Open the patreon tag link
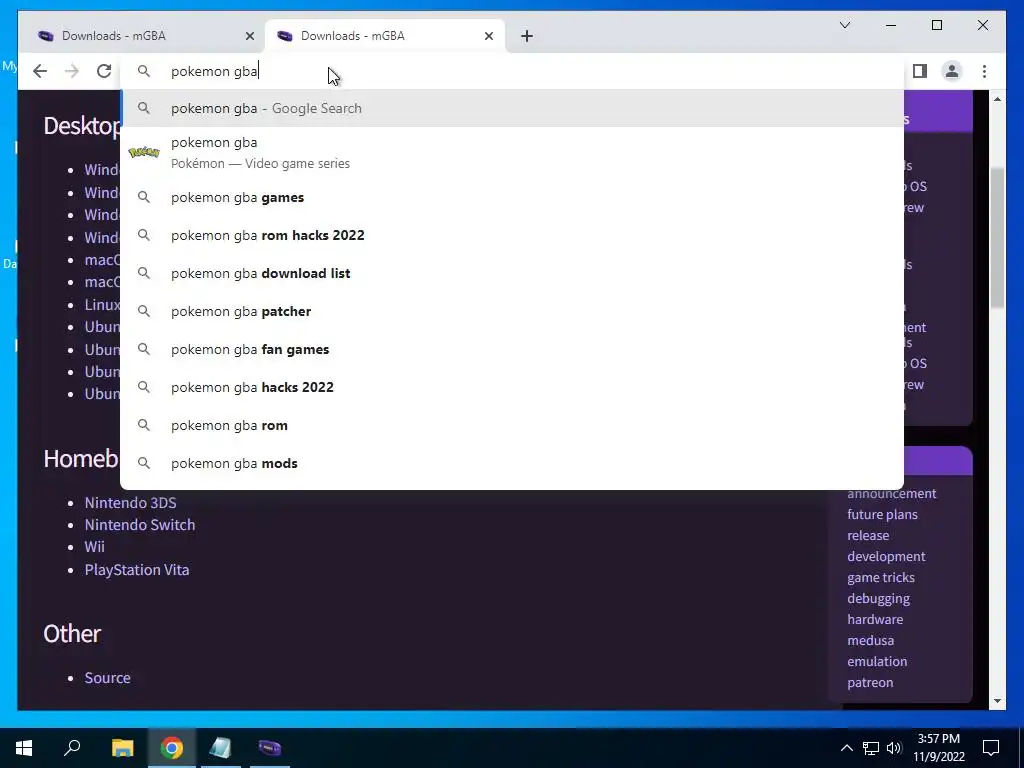The width and height of the screenshot is (1024, 768). pos(870,682)
